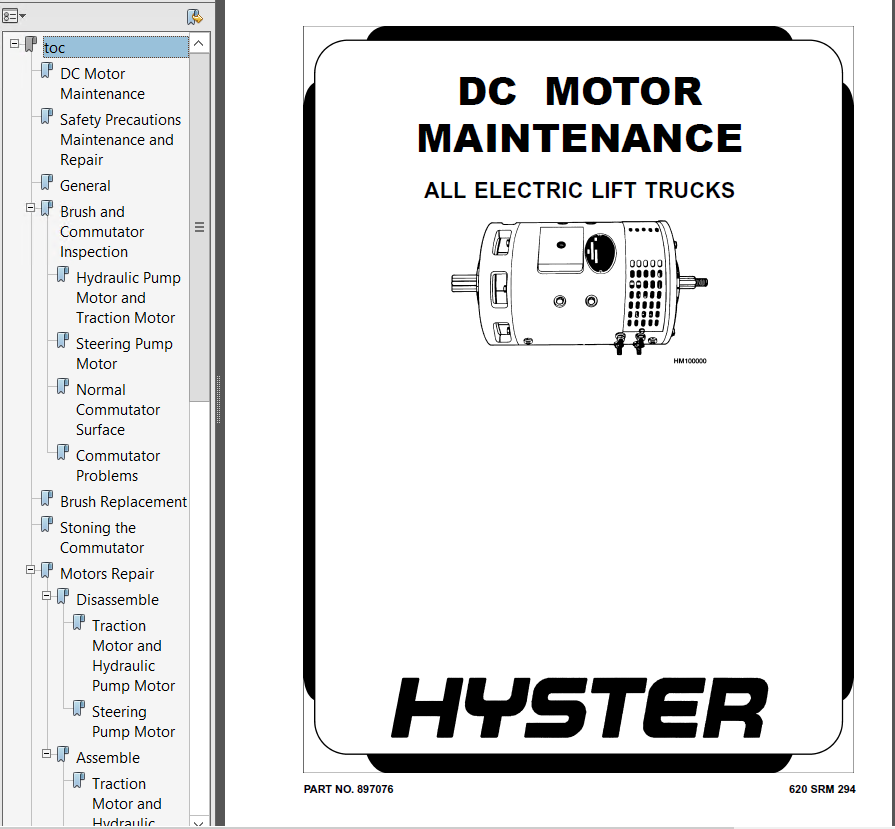
Task: Open Commutator Problems bookmark
Action: 118,465
